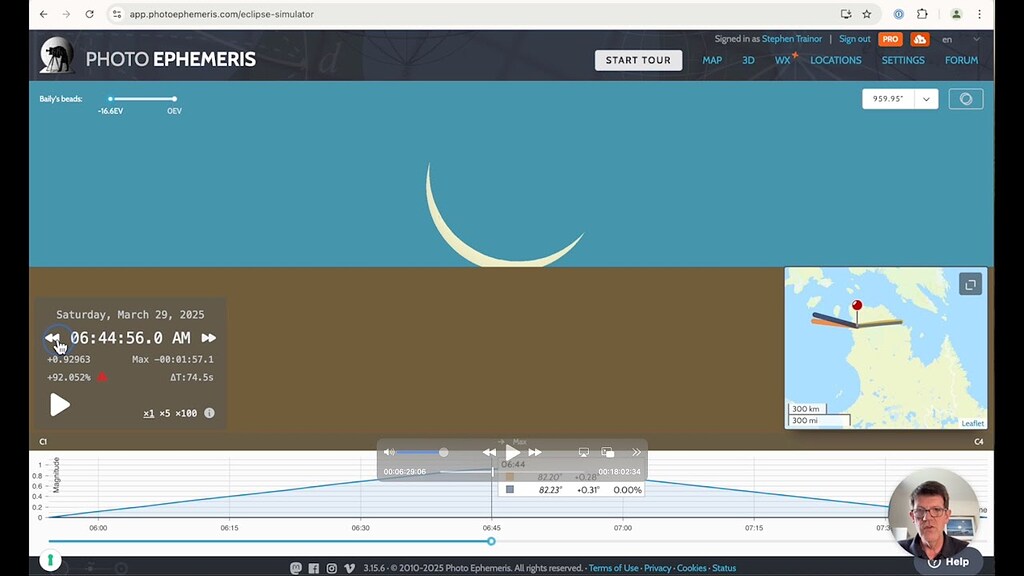Adjust the Baily's beads exposure slider
Screen dimensions: 1024x576
tap(142, 99)
